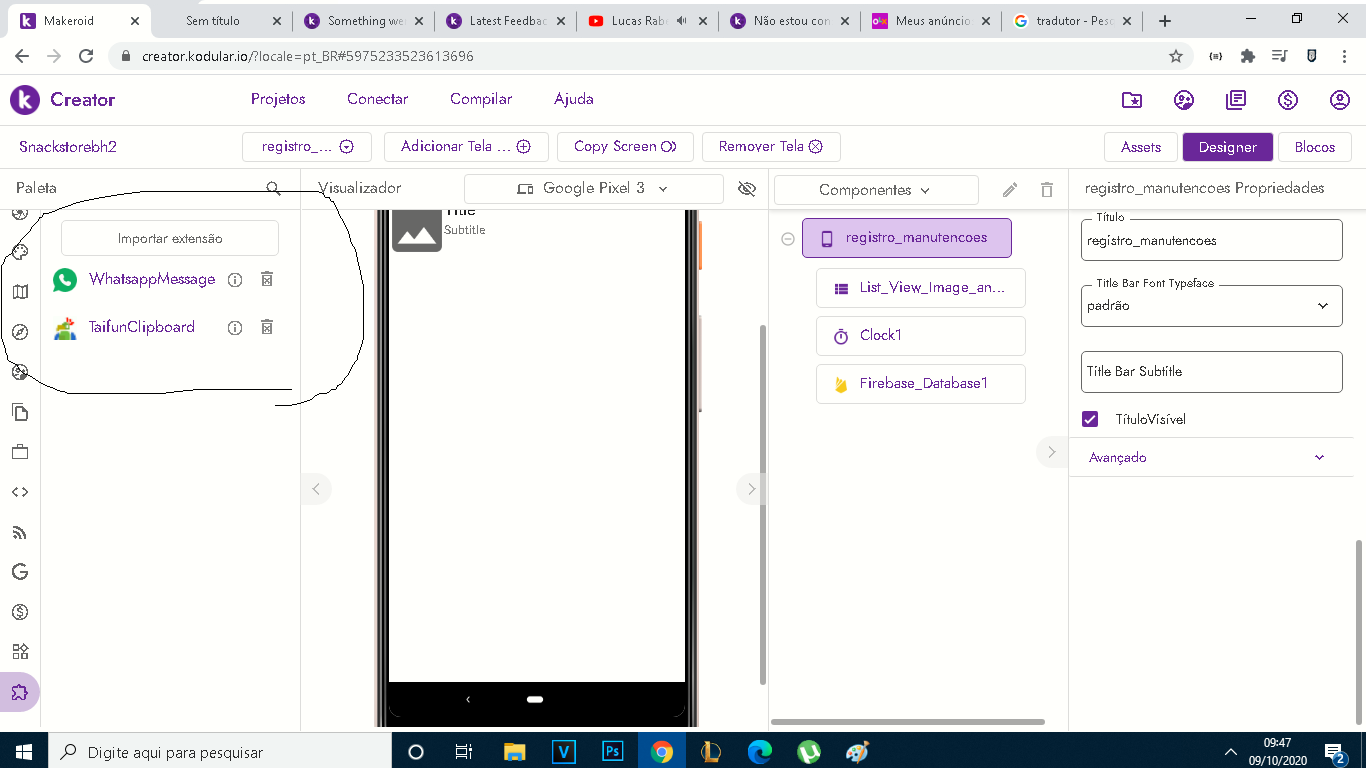Click the rename component pencil icon
Viewport: 1366px width, 768px height.
coord(1010,190)
